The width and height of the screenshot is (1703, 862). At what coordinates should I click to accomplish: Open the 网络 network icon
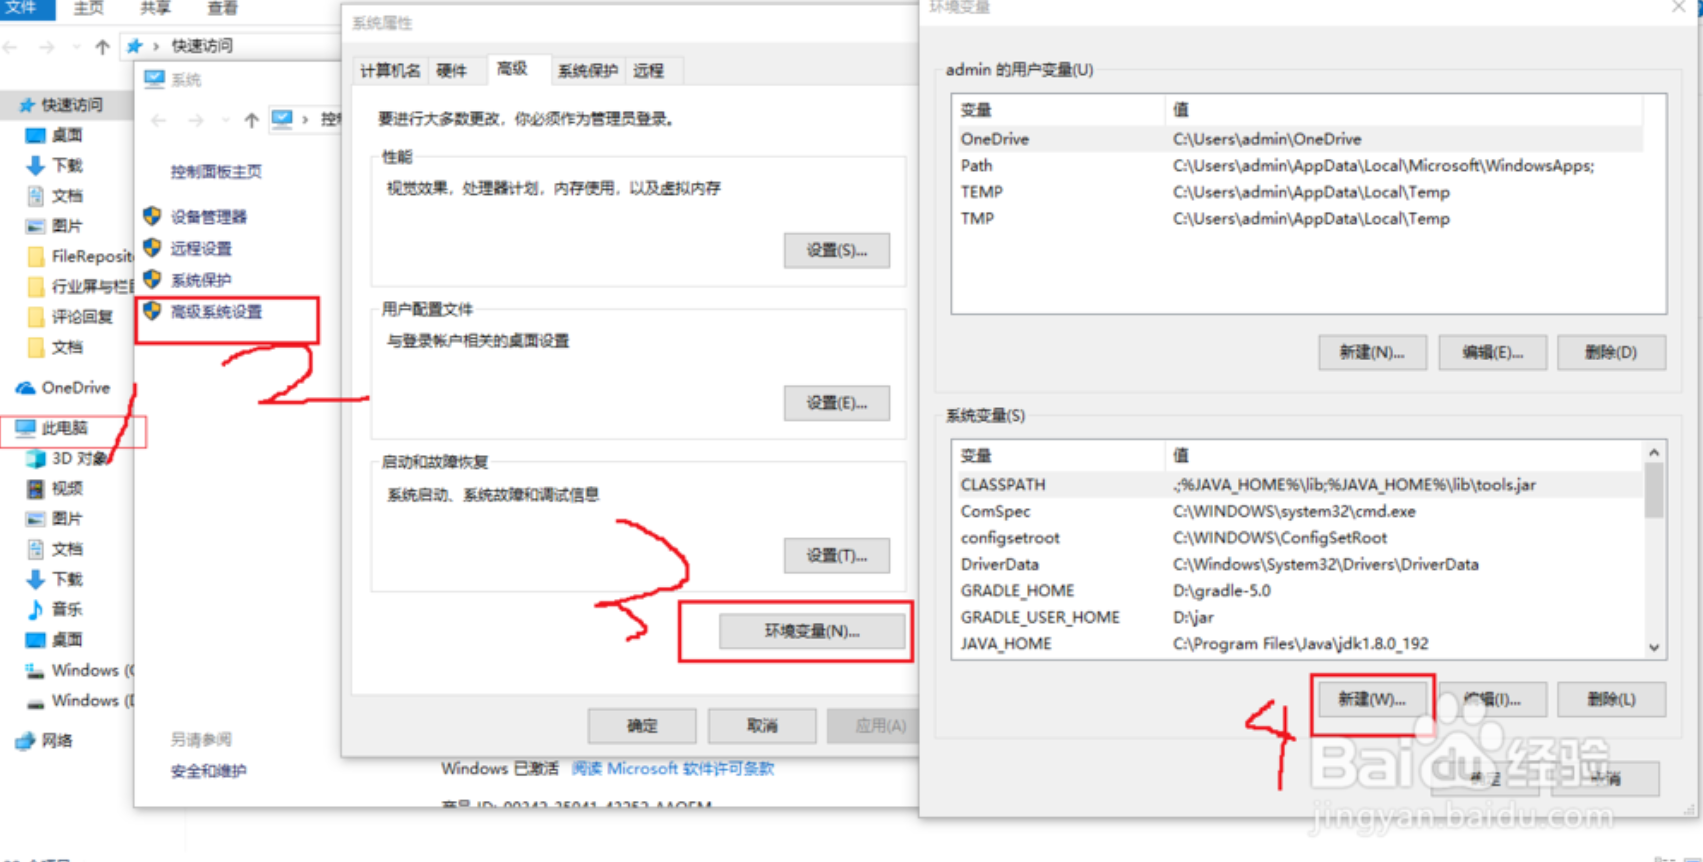[x=25, y=741]
